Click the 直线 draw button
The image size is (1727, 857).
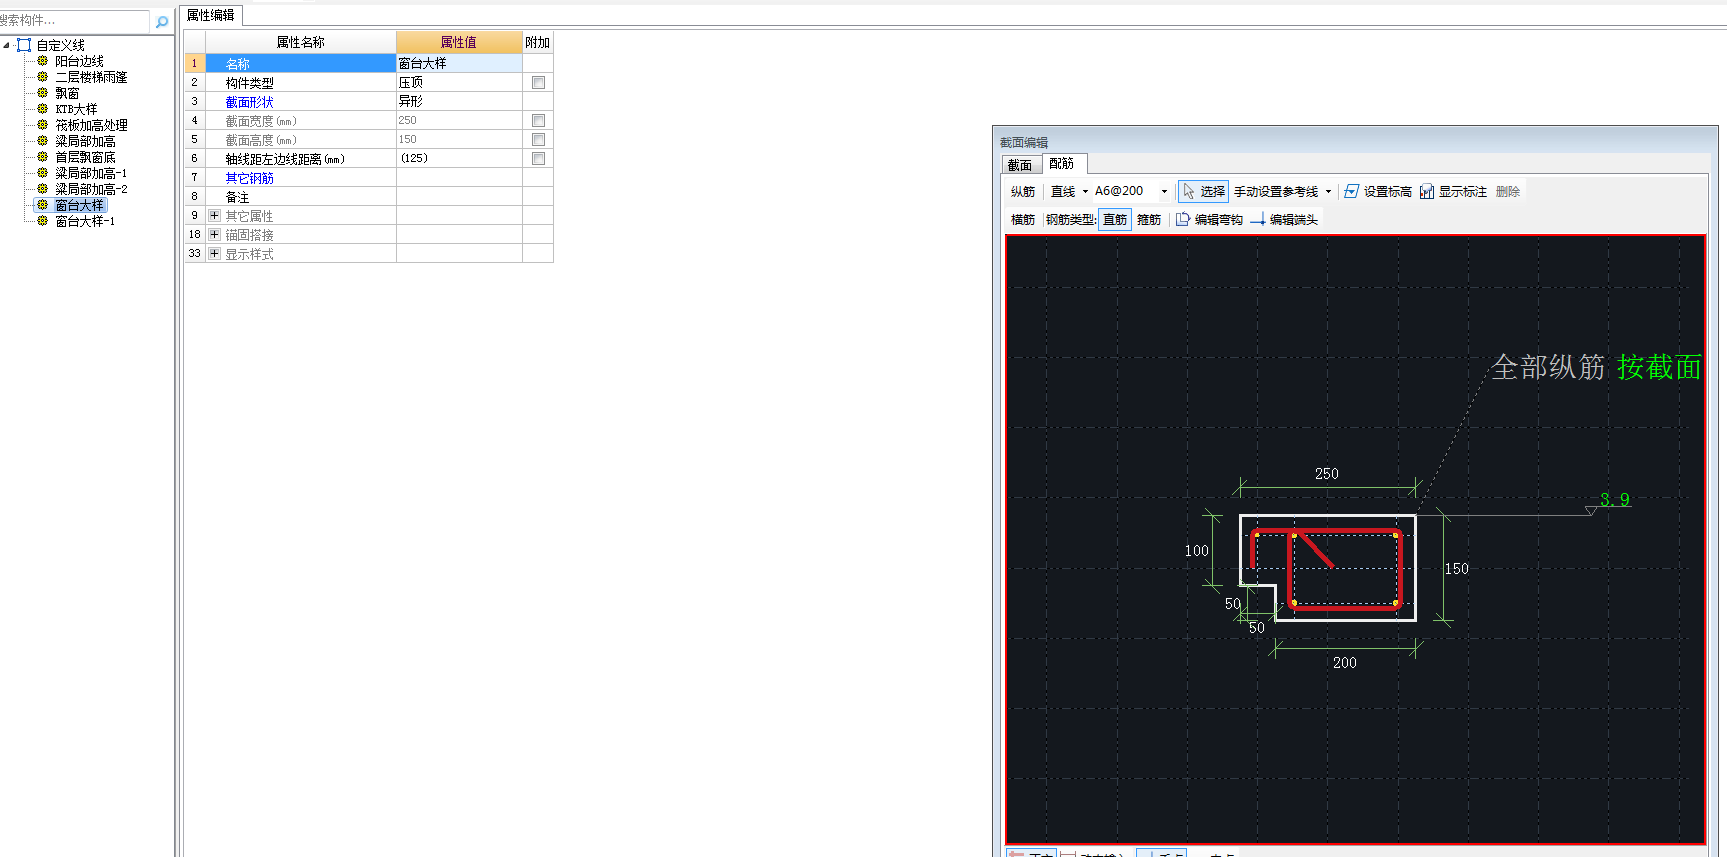coord(1063,192)
